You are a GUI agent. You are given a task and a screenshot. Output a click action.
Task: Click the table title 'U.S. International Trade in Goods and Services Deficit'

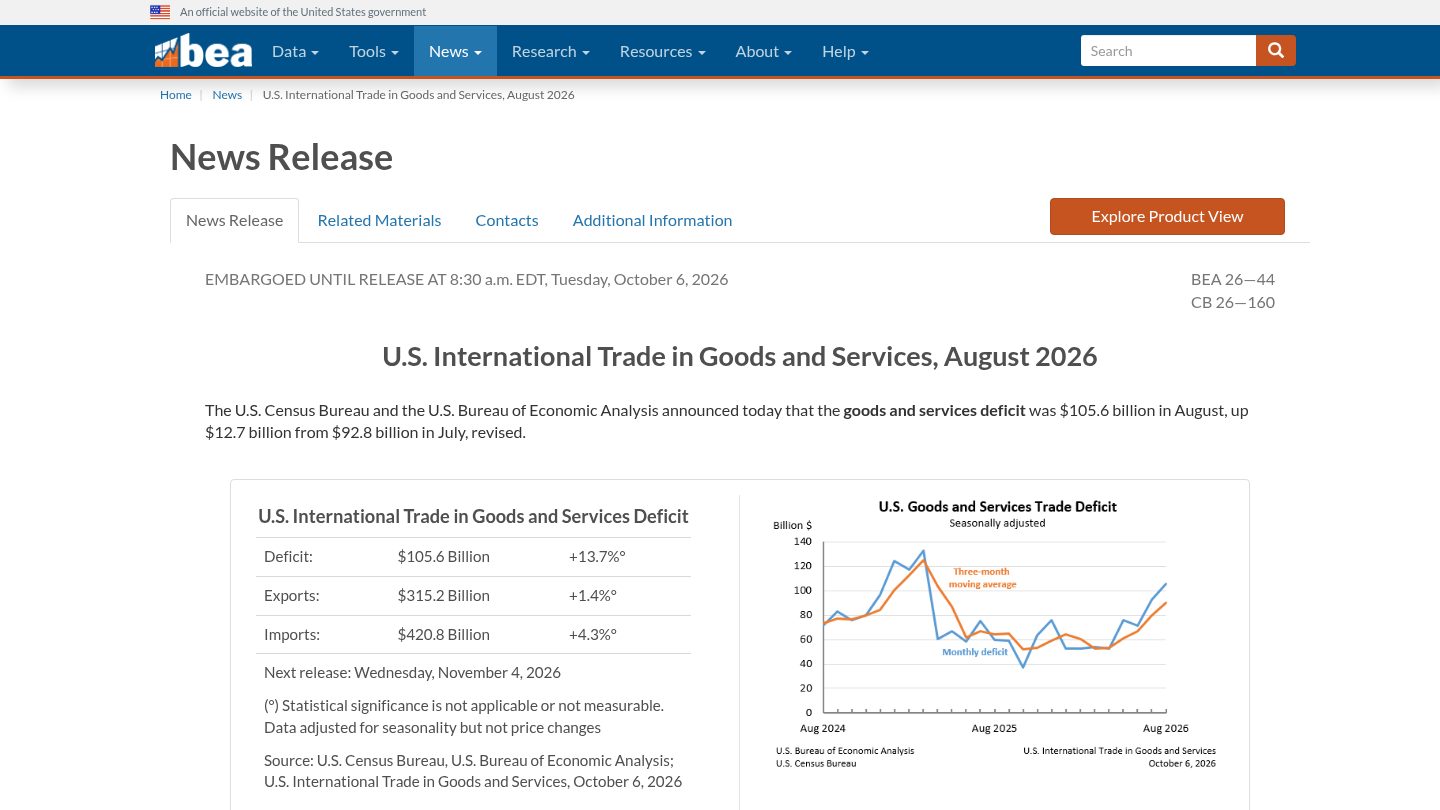[473, 516]
